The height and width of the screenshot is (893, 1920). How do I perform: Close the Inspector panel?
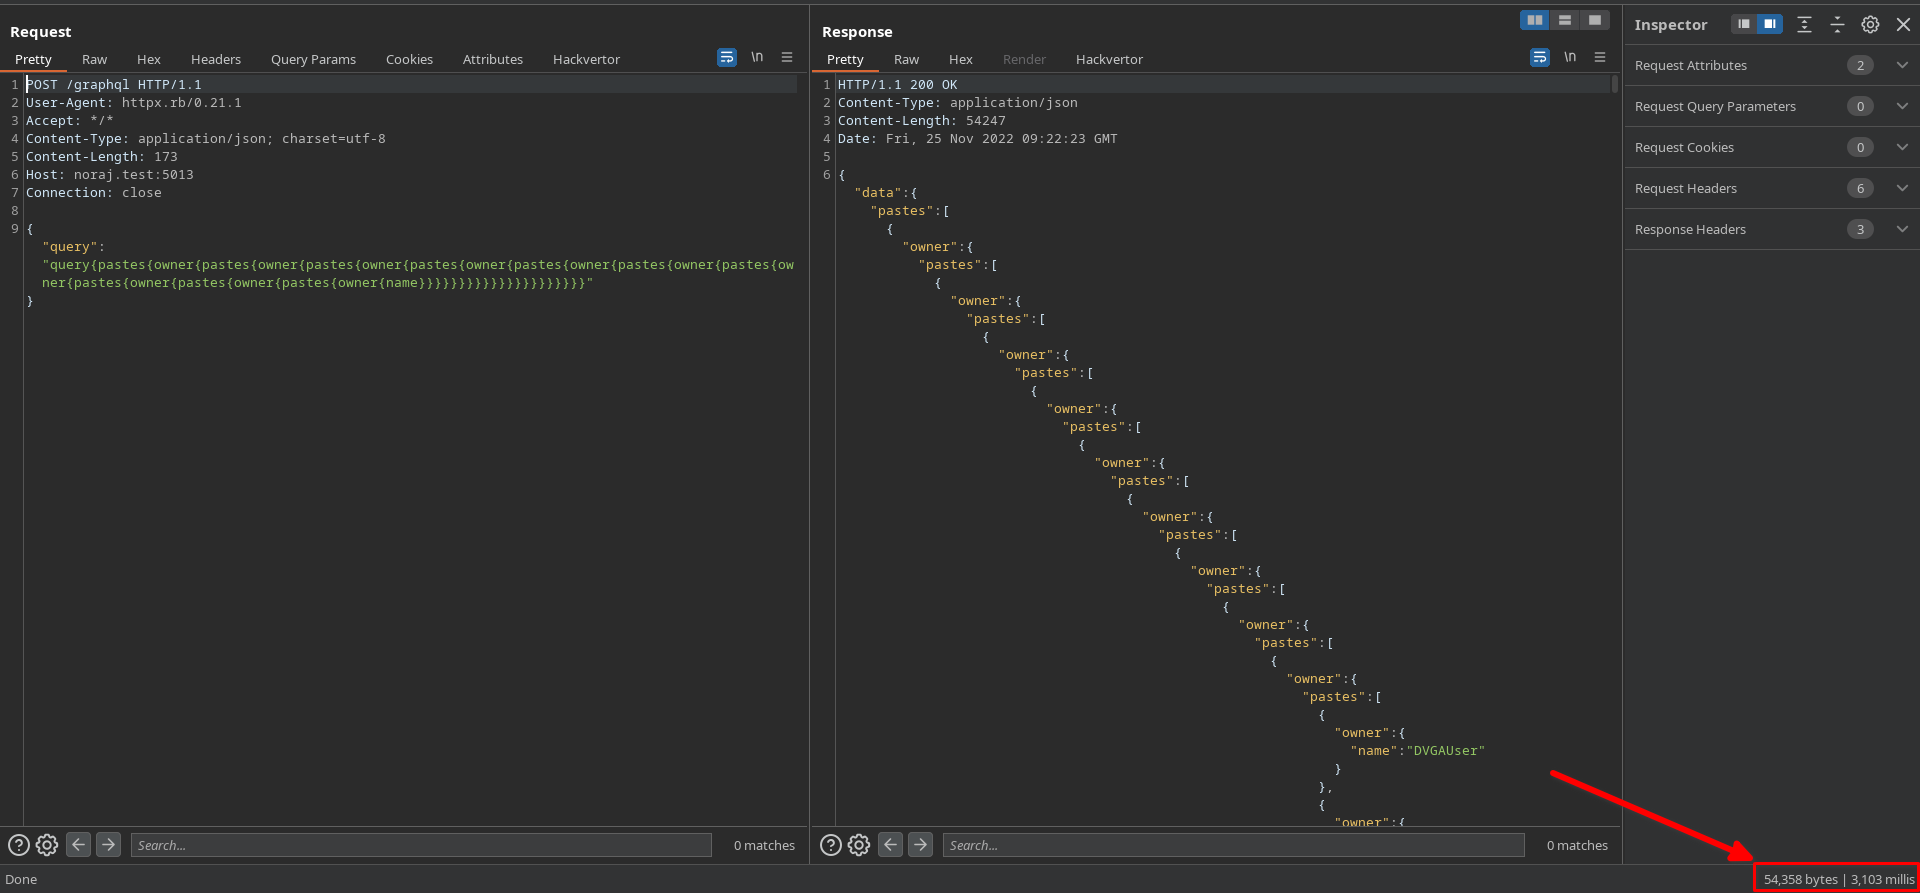[x=1903, y=25]
